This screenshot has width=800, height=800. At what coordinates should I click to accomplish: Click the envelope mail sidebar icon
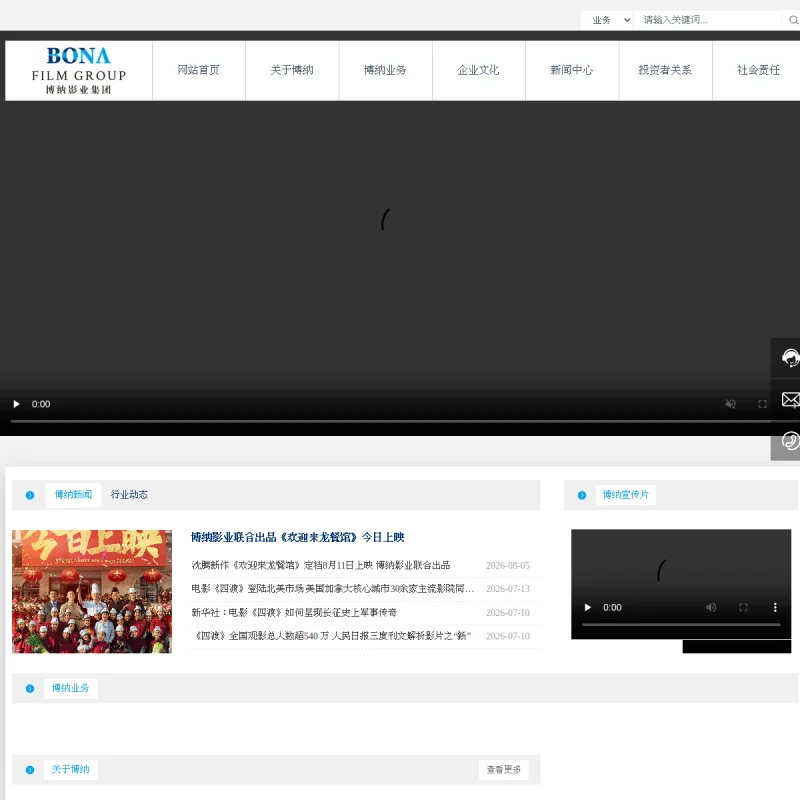(790, 399)
